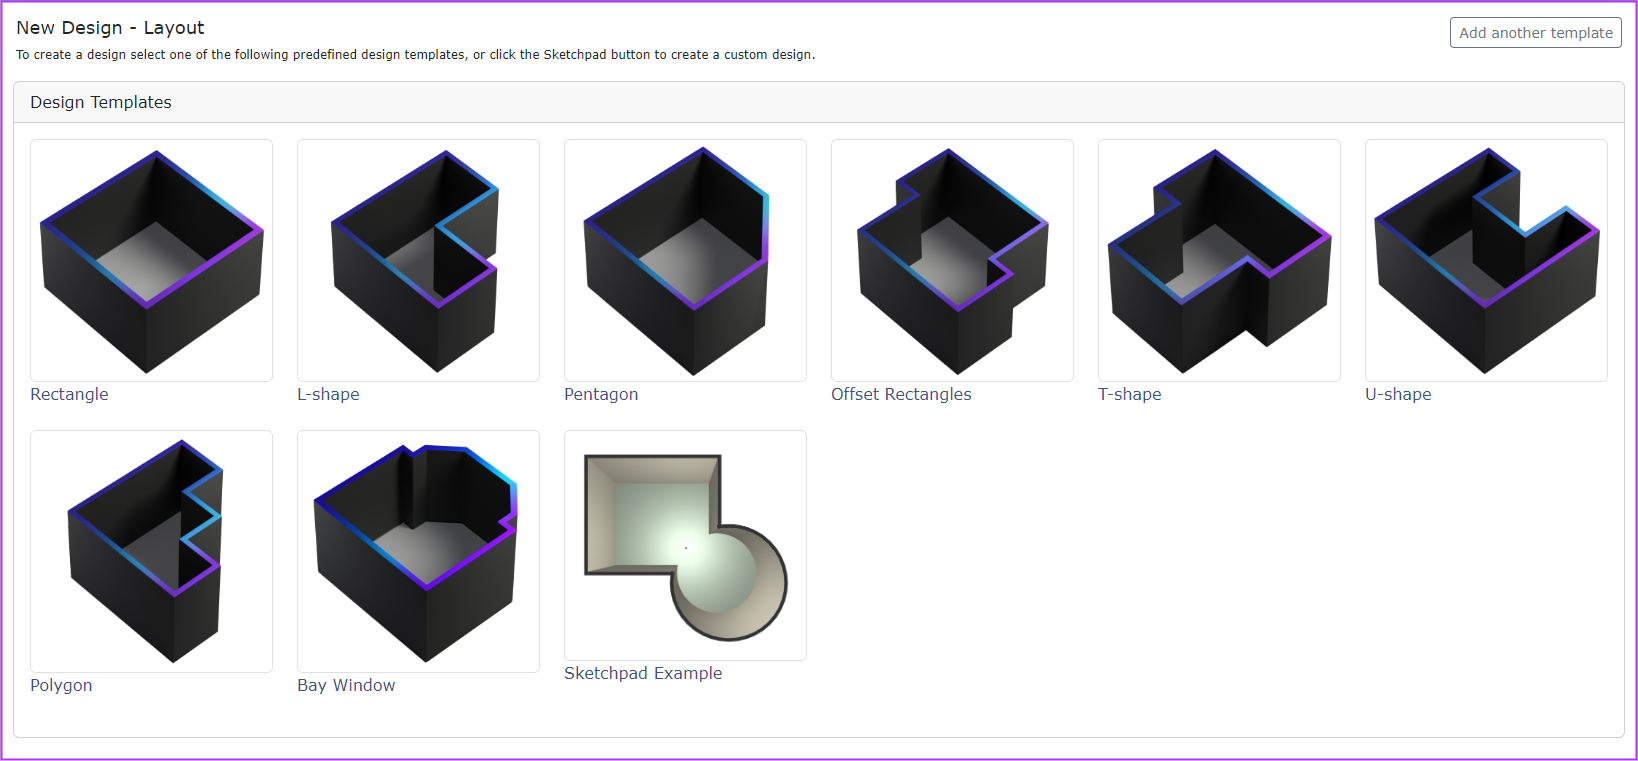The image size is (1638, 761).
Task: Open the Sketchpad Example text link
Action: 643,673
